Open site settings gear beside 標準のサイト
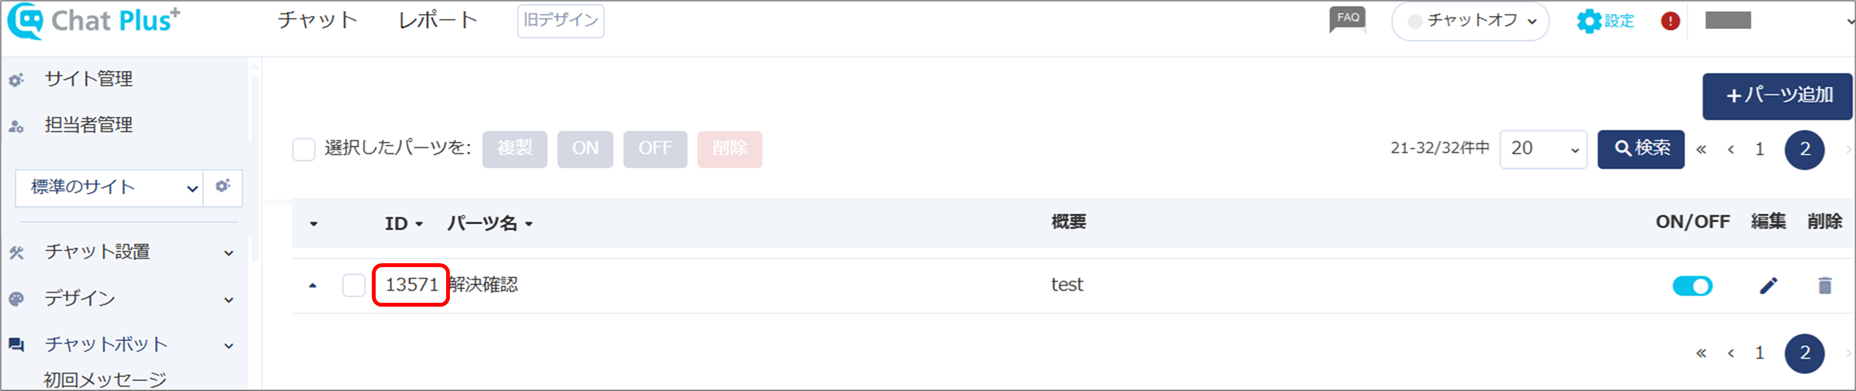Viewport: 1856px width, 391px height. tap(223, 186)
